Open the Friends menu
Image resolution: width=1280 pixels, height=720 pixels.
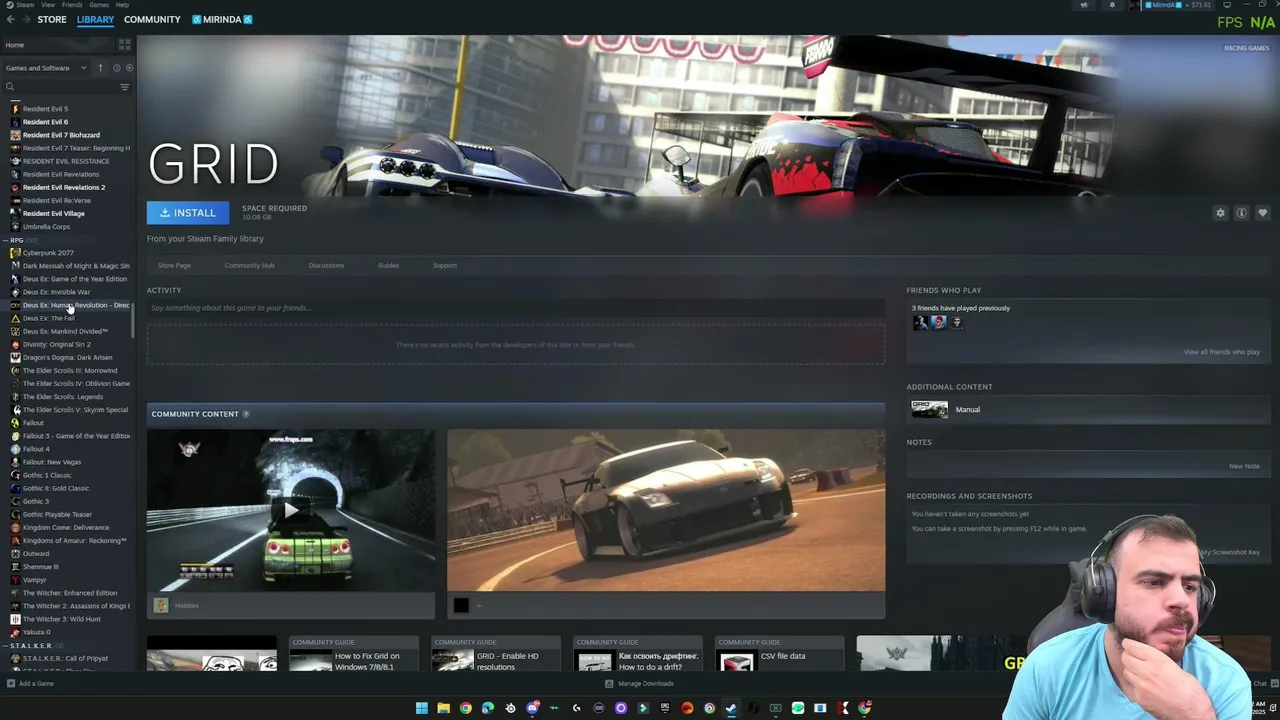click(x=72, y=5)
